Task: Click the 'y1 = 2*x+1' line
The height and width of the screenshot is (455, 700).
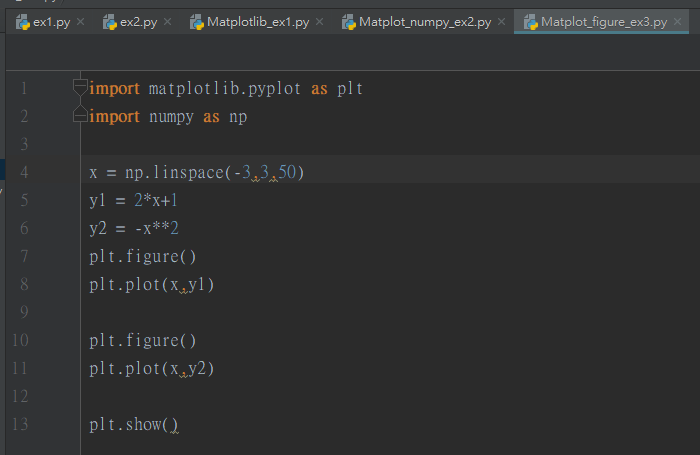Action: (x=133, y=200)
